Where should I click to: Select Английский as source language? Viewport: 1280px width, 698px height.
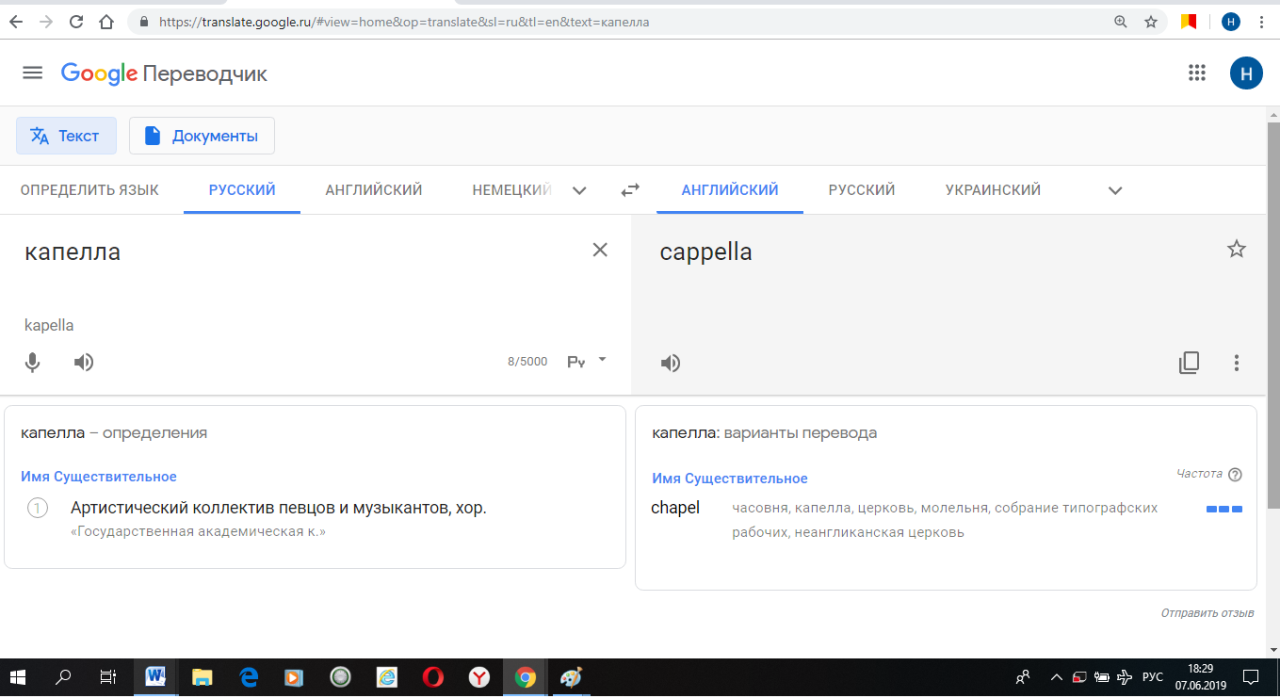pyautogui.click(x=374, y=190)
